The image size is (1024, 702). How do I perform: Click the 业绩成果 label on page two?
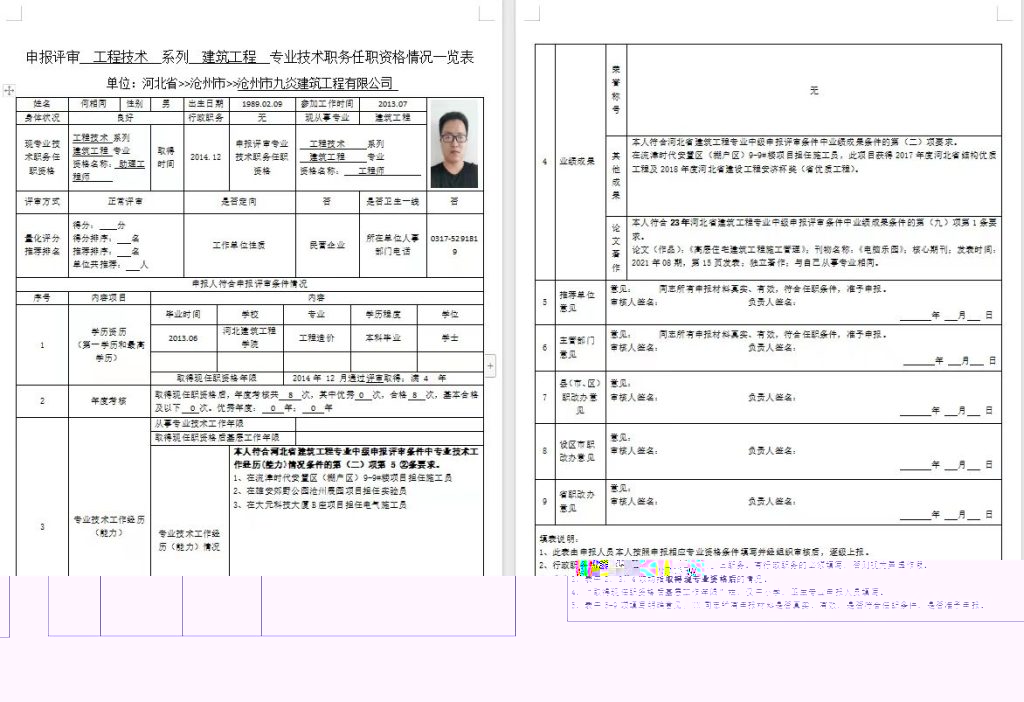coord(577,161)
